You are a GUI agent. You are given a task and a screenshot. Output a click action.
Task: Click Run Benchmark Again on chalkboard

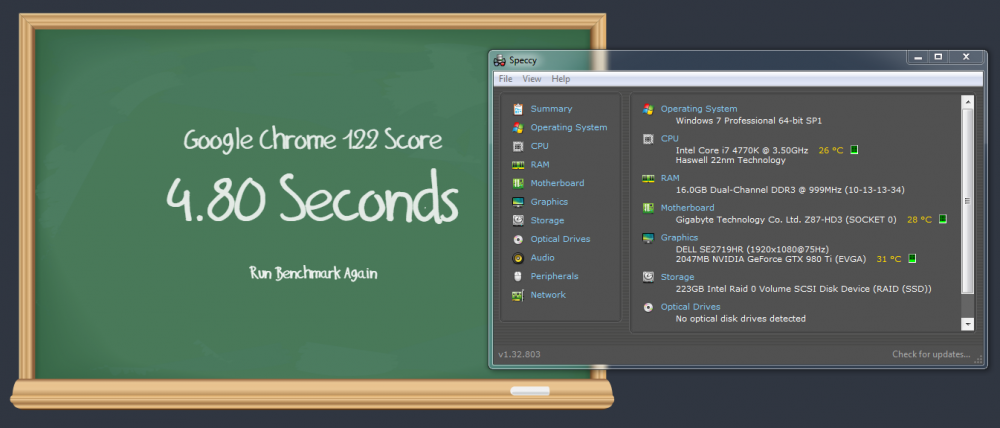(315, 272)
